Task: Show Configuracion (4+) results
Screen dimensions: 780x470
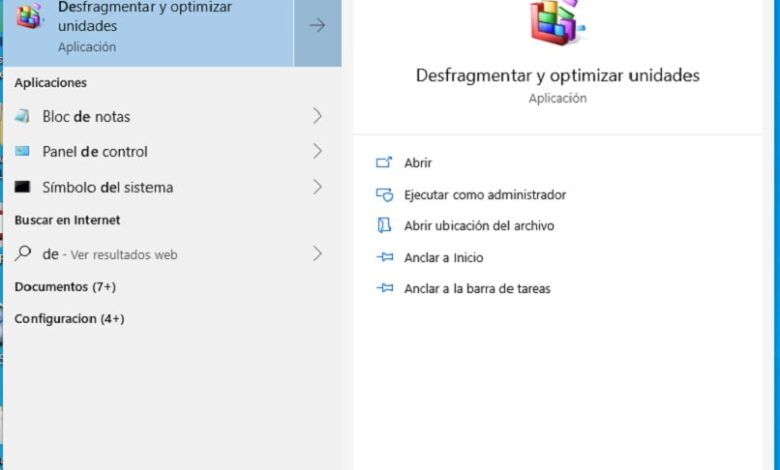Action: pos(69,319)
